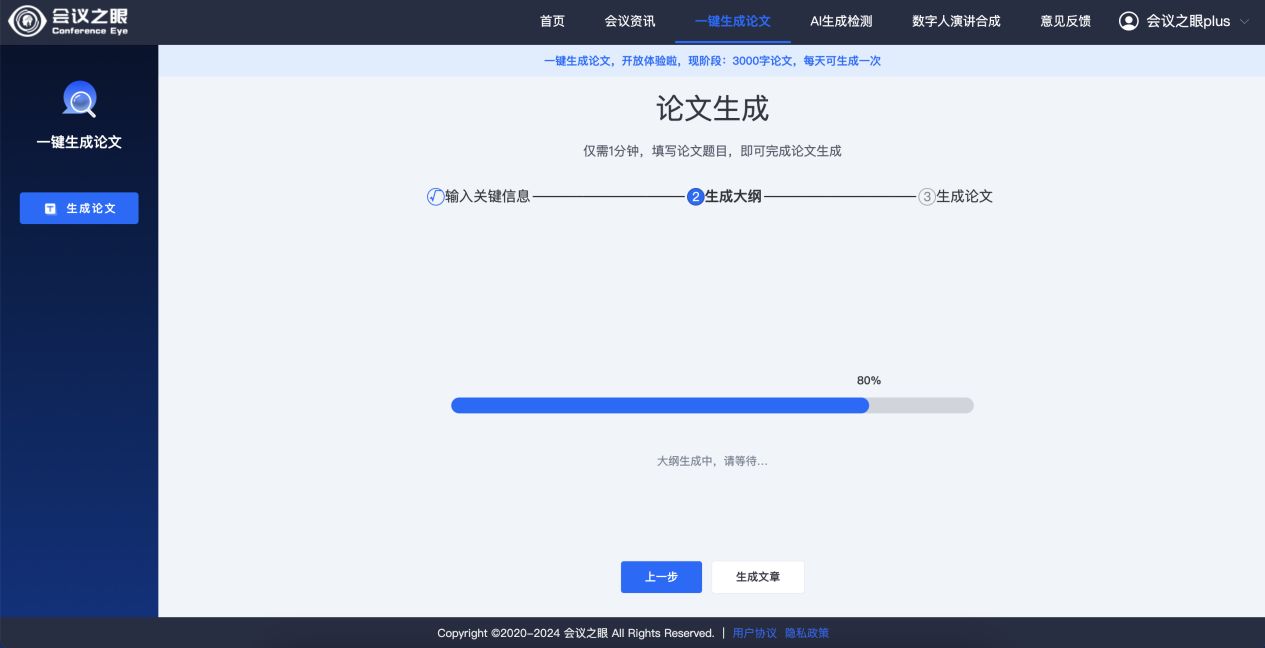Screen dimensions: 1265x648
Task: Open the 用户协议 link
Action: (x=754, y=633)
